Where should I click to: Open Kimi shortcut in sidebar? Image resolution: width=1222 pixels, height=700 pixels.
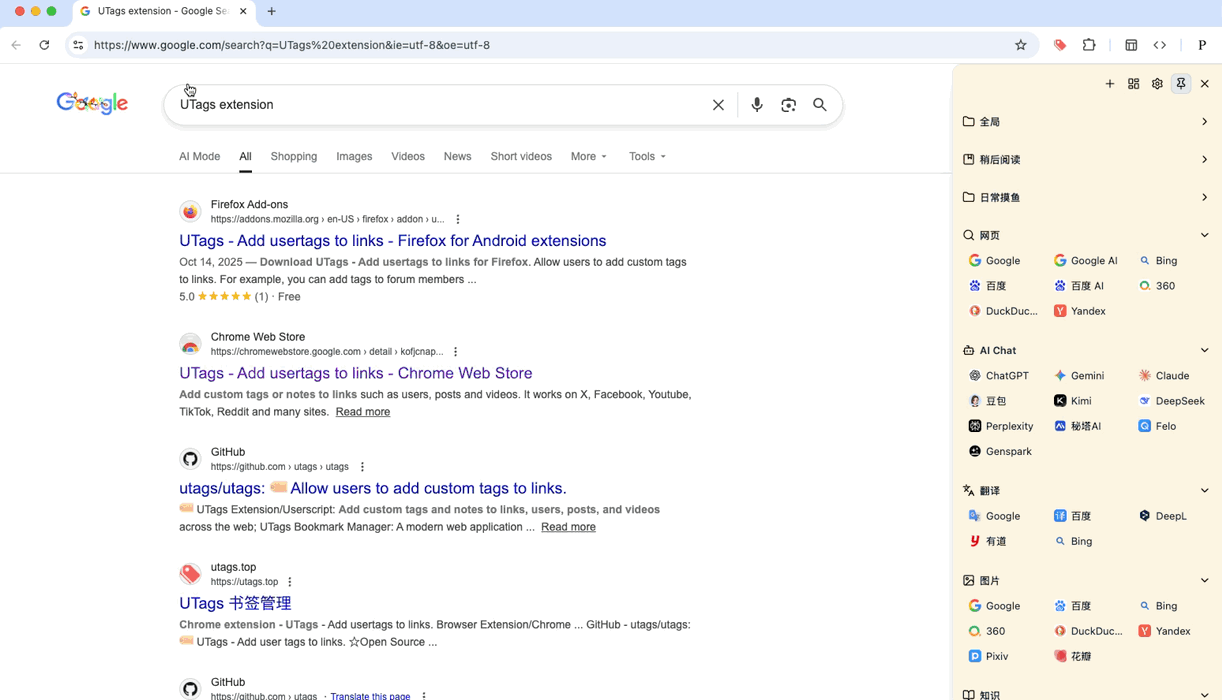1073,401
